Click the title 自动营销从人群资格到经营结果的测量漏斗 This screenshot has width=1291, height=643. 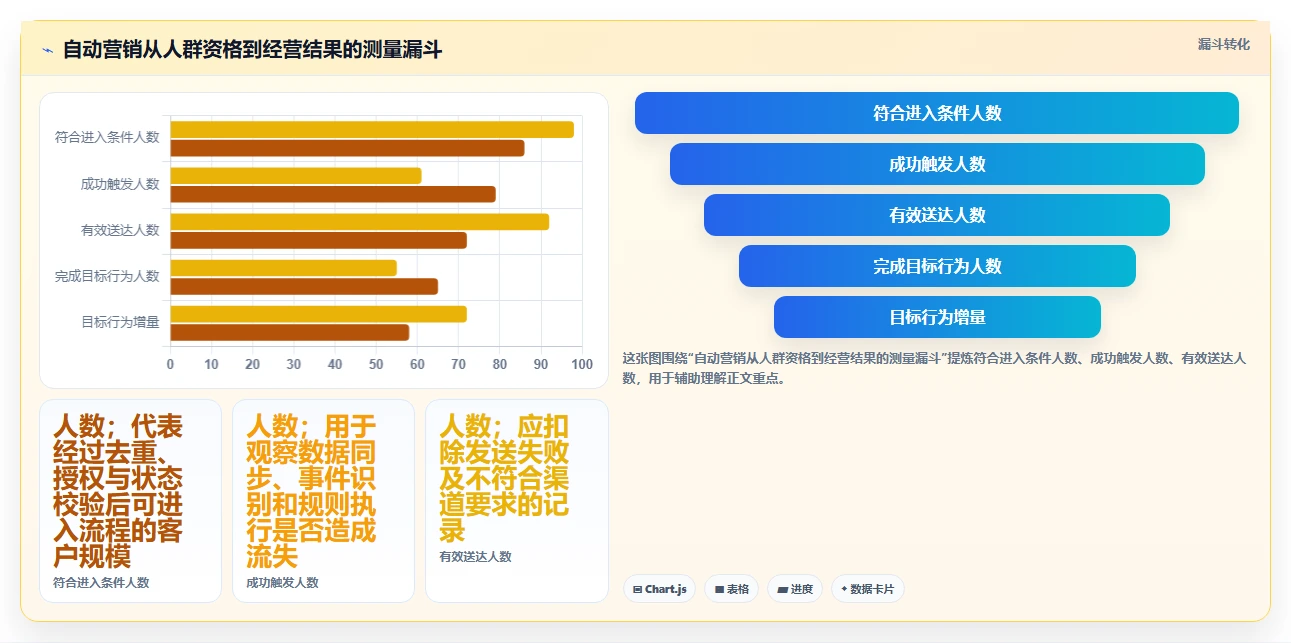click(x=252, y=50)
